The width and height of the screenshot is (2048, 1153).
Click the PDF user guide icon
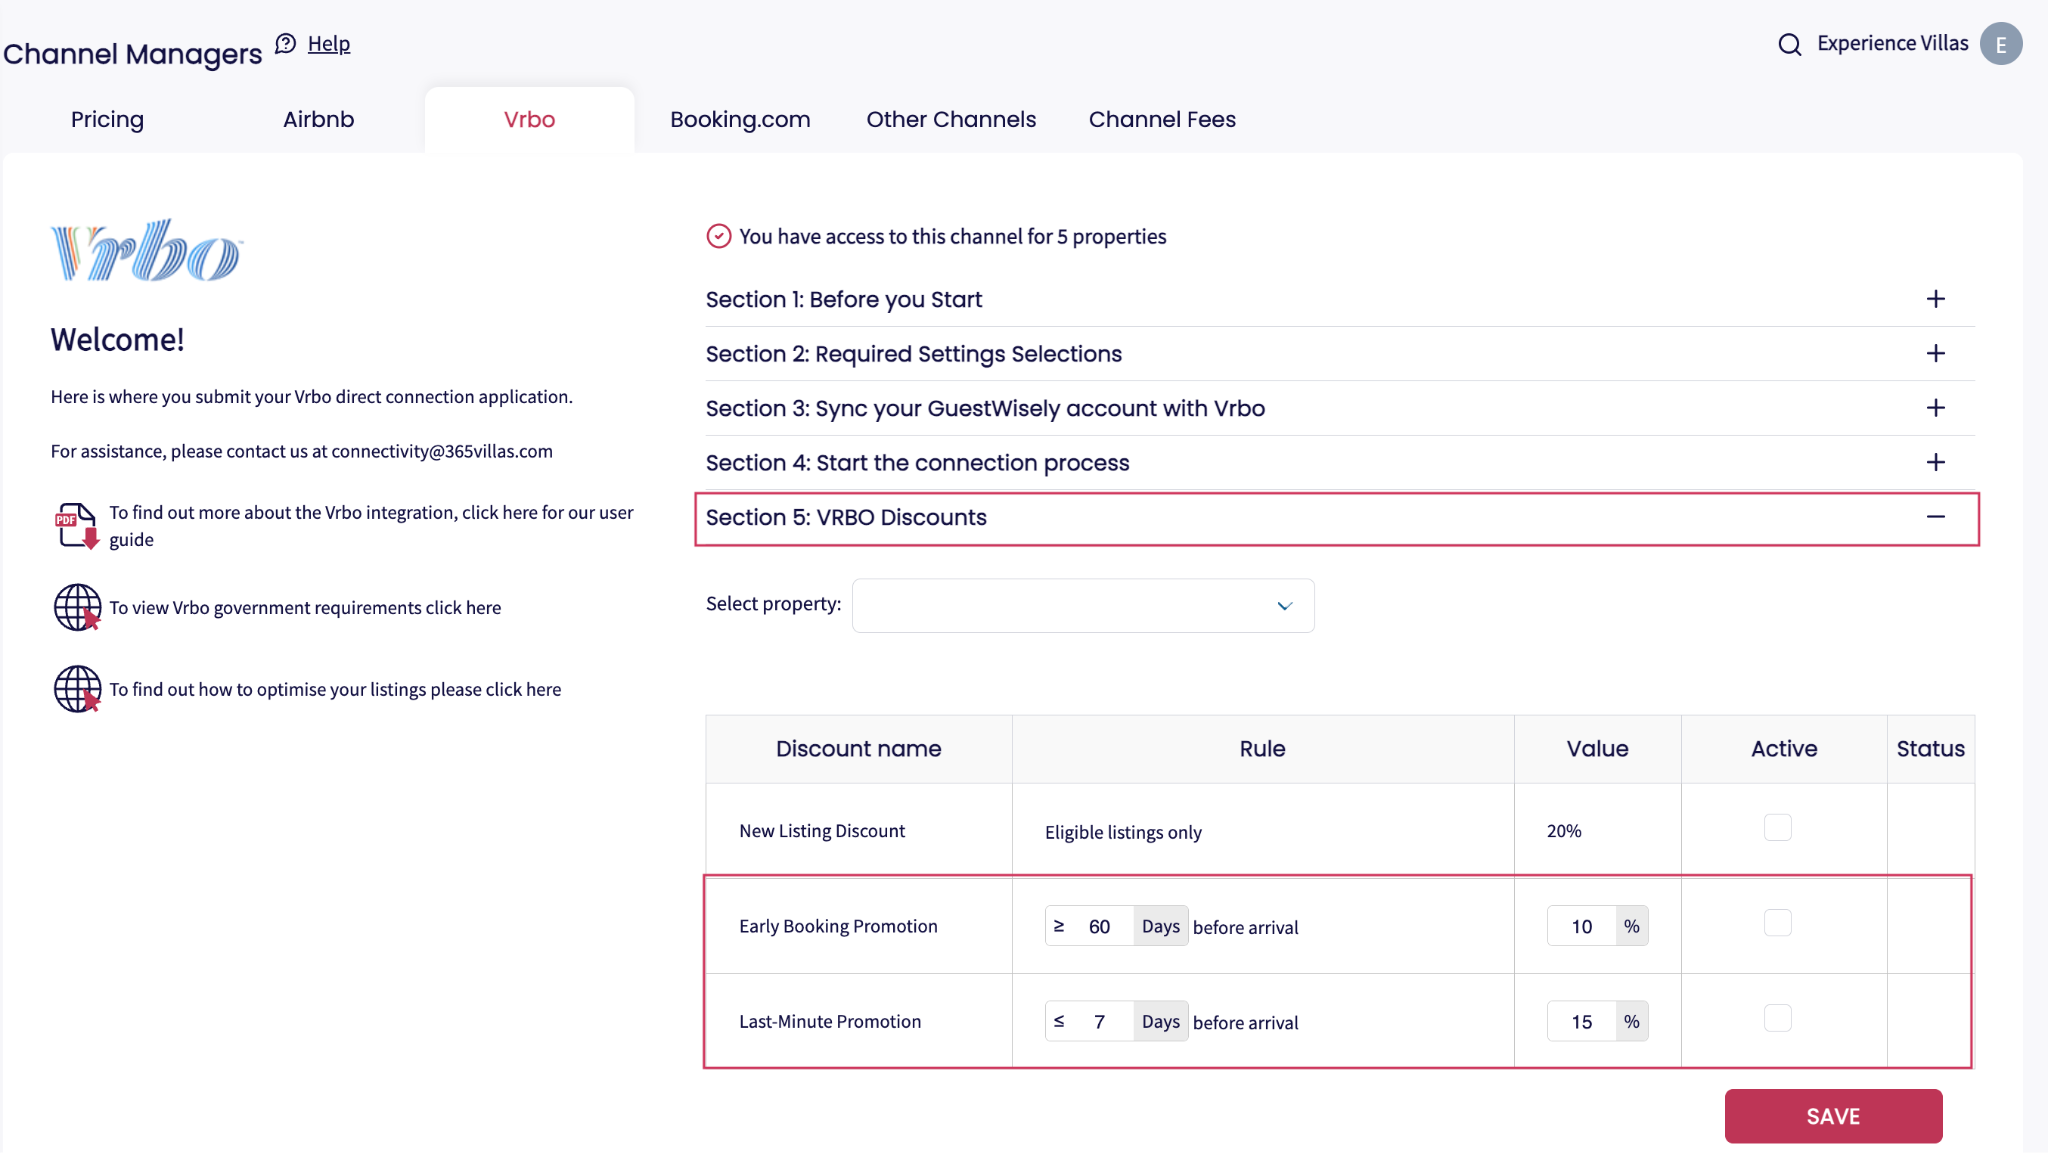click(77, 525)
